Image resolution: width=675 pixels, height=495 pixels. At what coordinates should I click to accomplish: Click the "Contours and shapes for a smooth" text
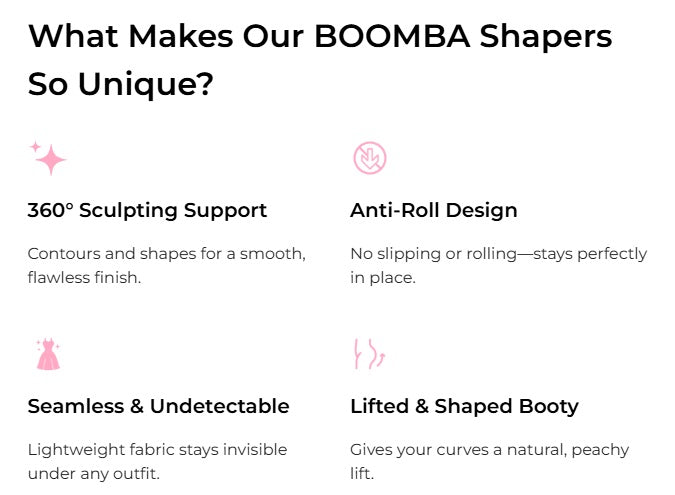[166, 254]
